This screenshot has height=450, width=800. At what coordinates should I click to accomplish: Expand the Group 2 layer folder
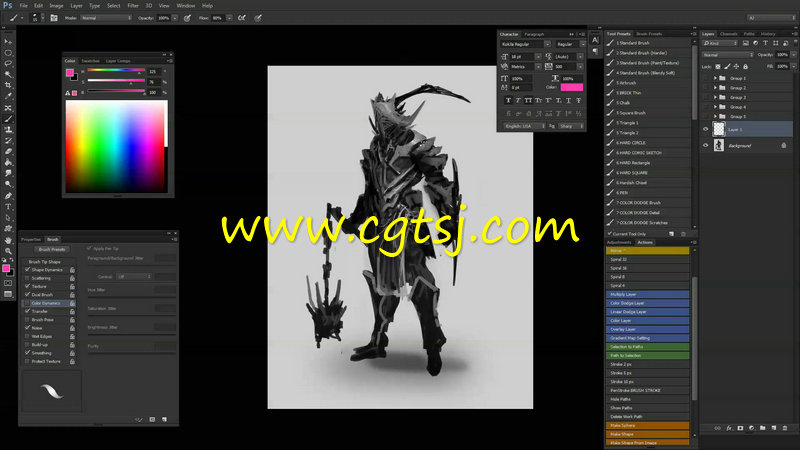coord(715,88)
